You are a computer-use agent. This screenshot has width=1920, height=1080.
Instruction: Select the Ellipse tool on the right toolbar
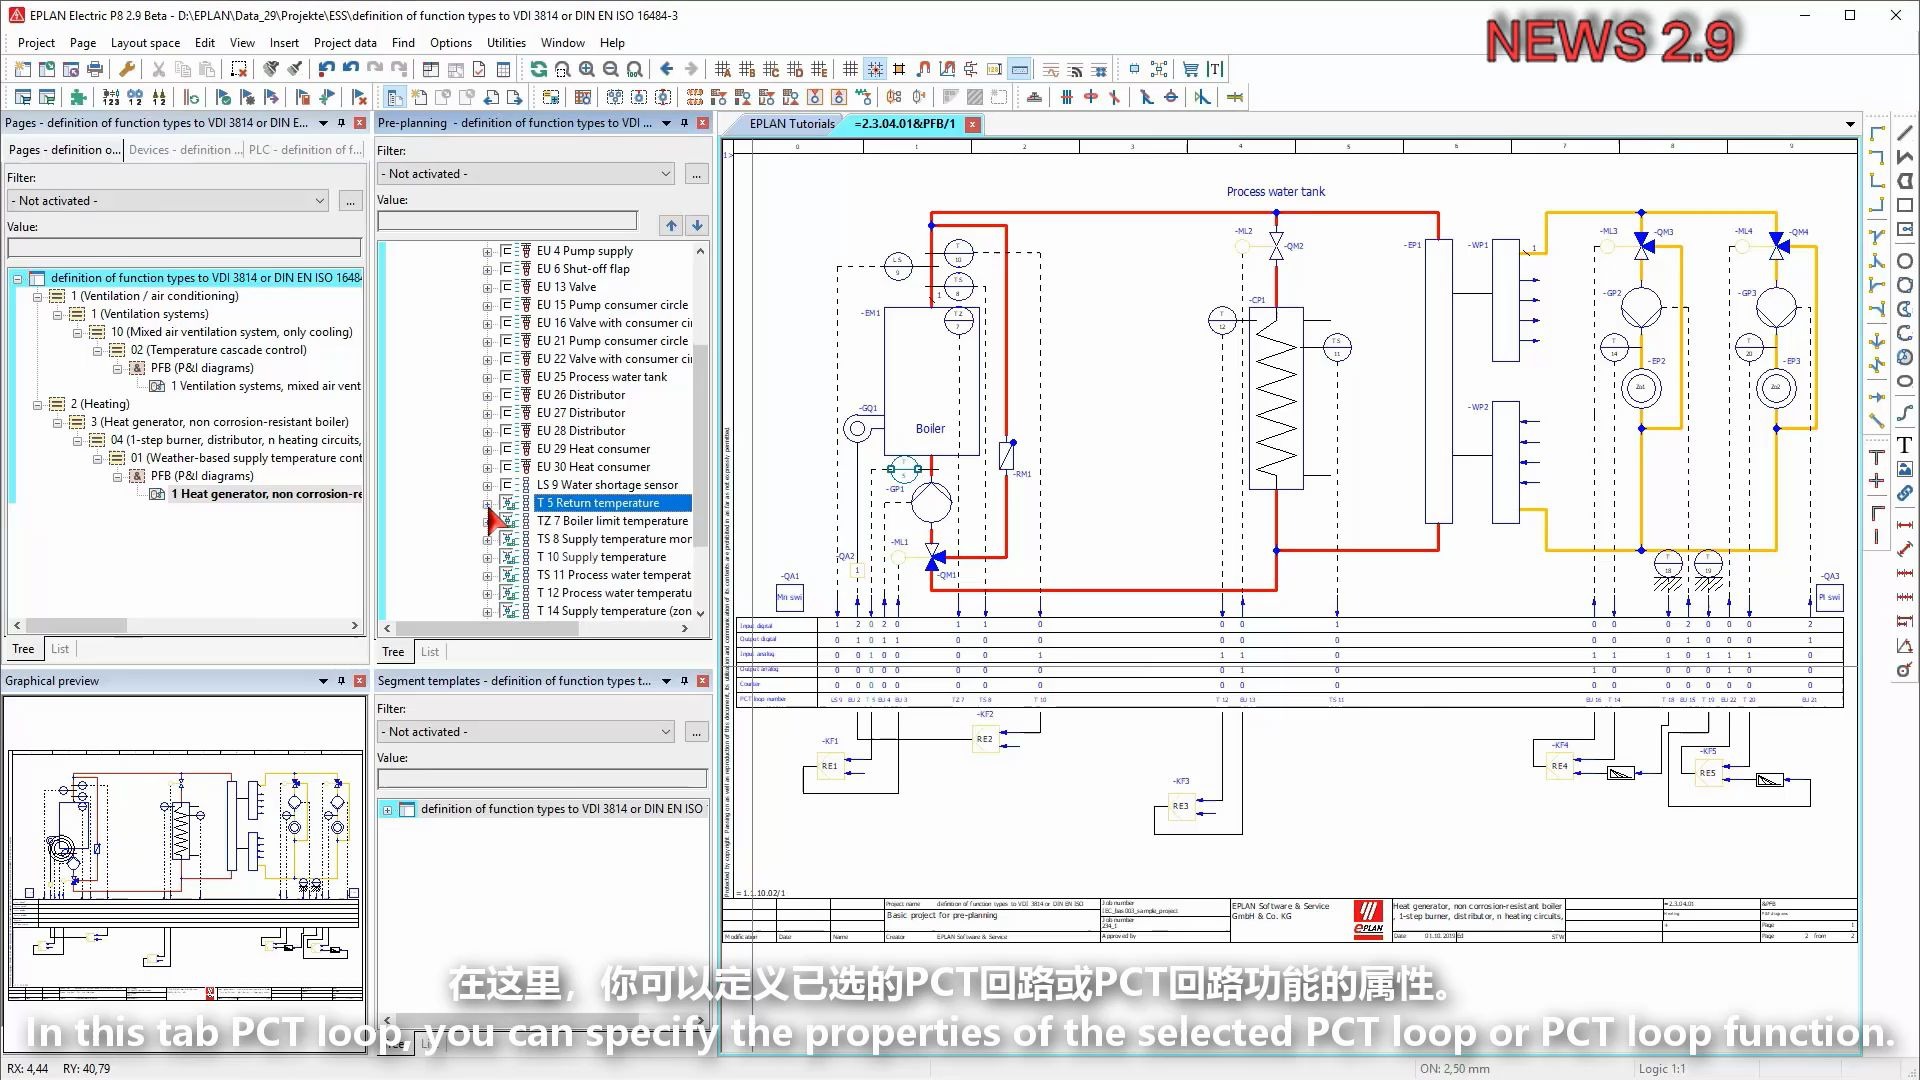tap(1905, 381)
